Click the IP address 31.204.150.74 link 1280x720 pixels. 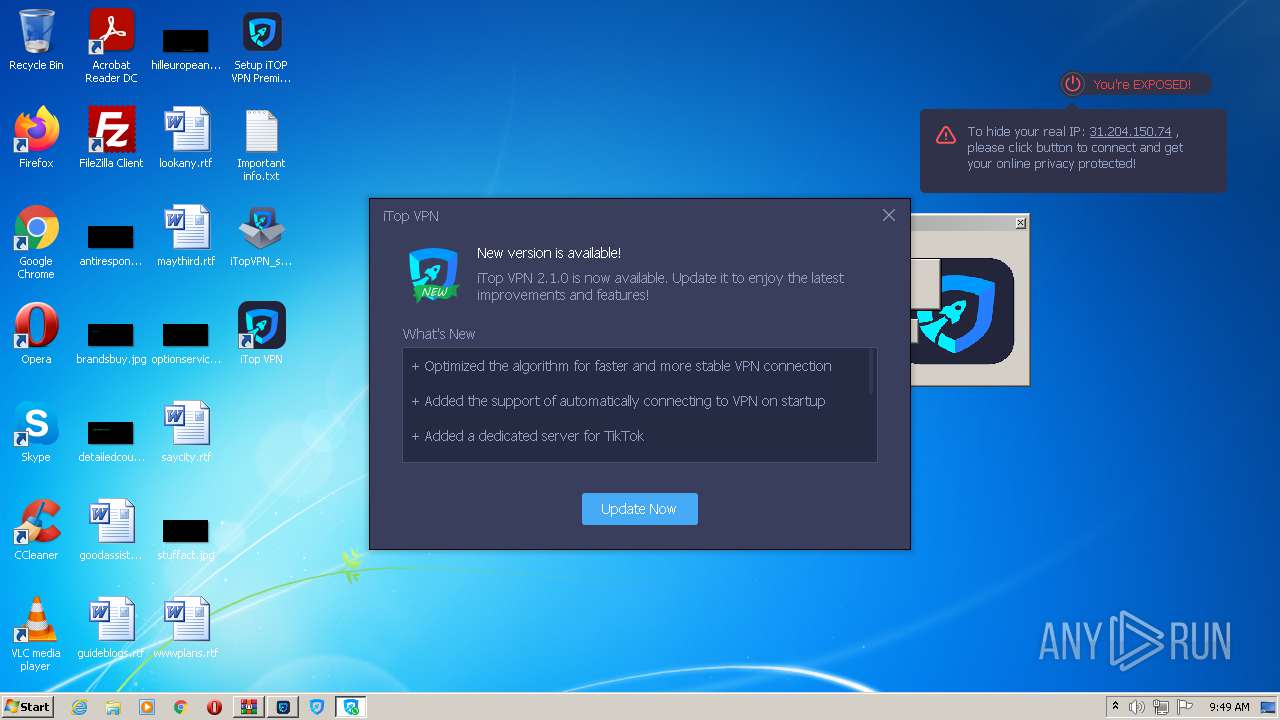click(x=1130, y=132)
